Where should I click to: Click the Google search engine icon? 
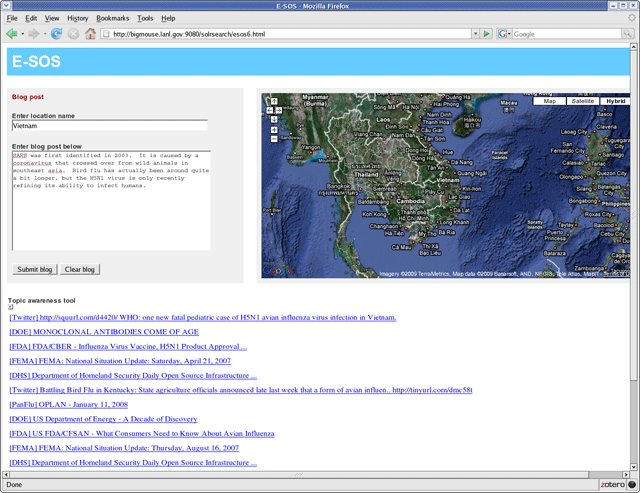pyautogui.click(x=502, y=34)
